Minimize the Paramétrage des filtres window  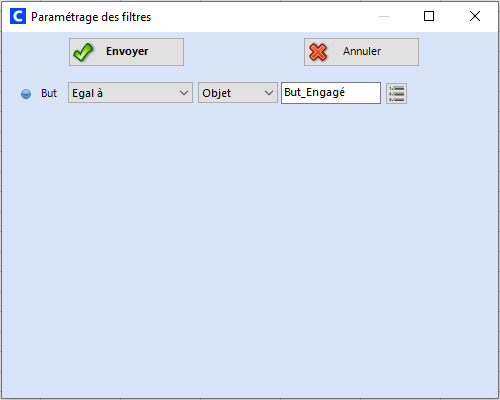(384, 16)
